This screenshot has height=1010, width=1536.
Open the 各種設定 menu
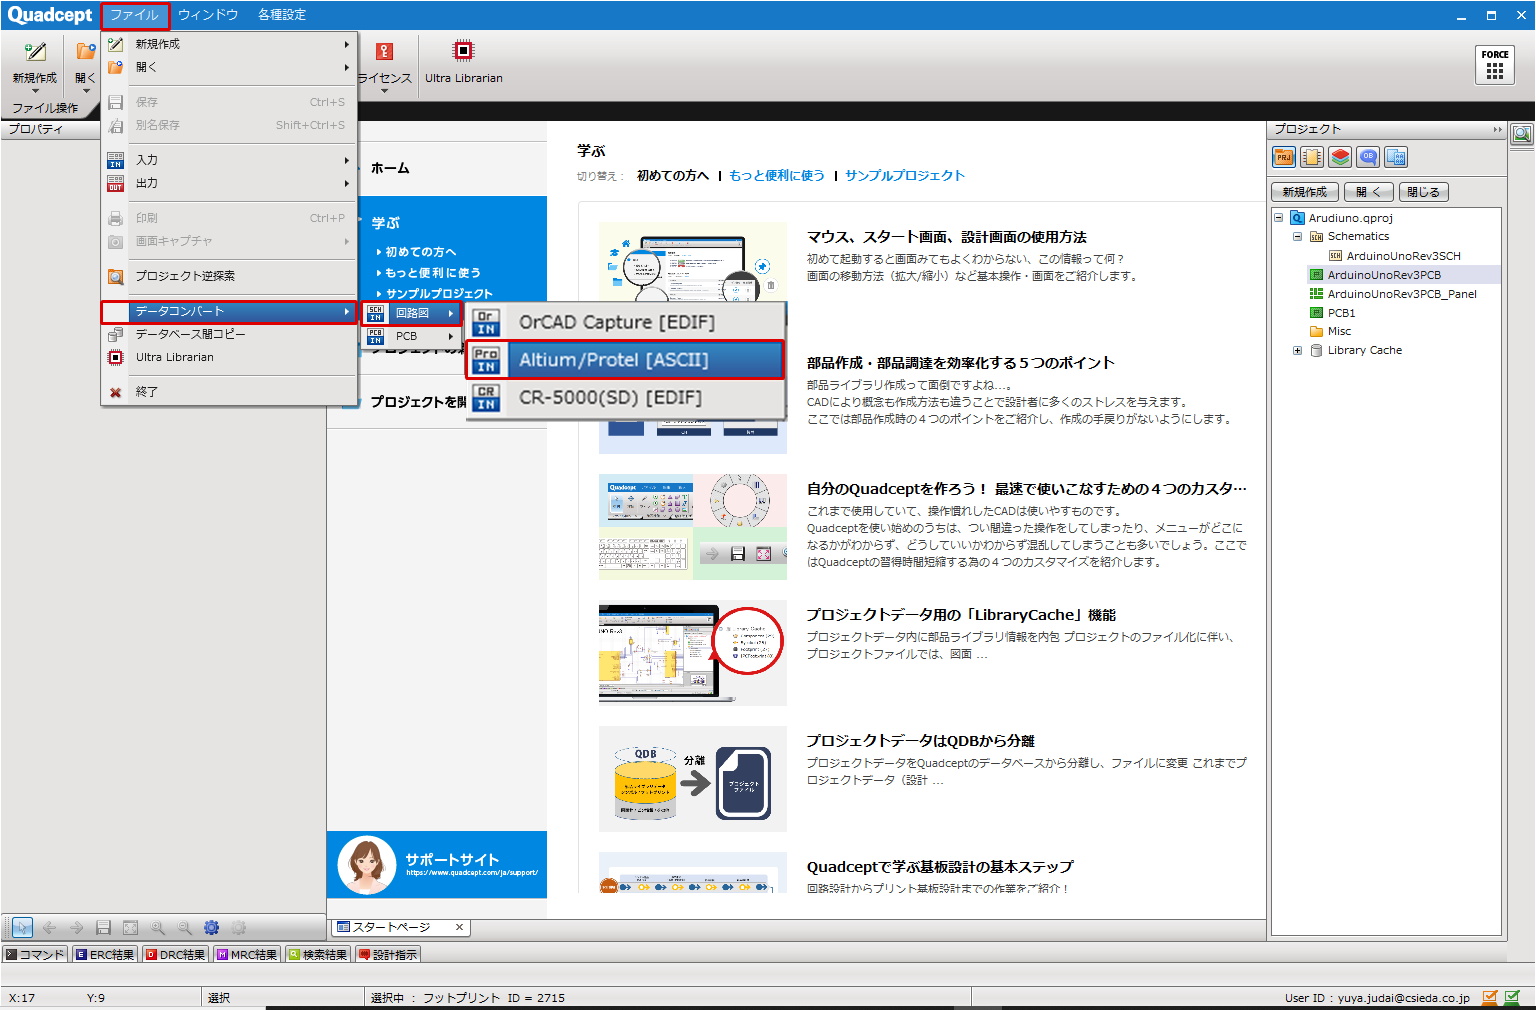point(282,15)
